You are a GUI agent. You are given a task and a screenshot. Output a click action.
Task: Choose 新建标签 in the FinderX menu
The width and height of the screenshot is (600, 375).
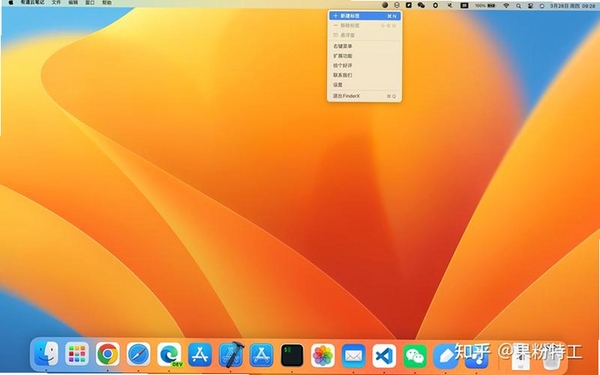[x=364, y=16]
